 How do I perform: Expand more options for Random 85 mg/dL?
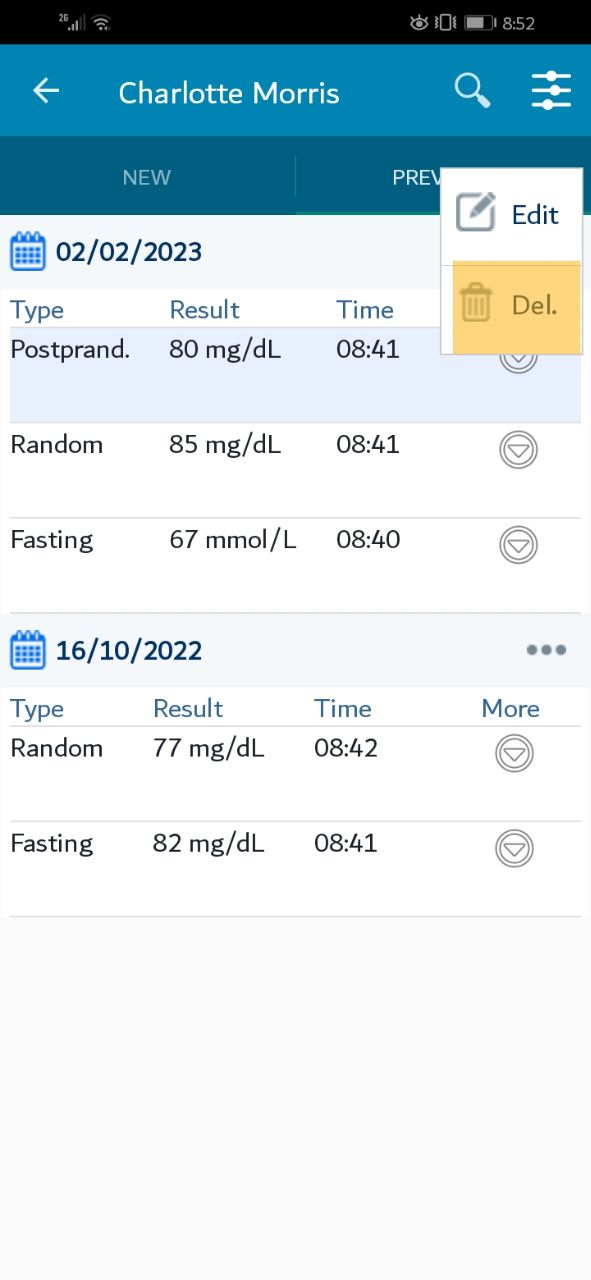[x=518, y=450]
